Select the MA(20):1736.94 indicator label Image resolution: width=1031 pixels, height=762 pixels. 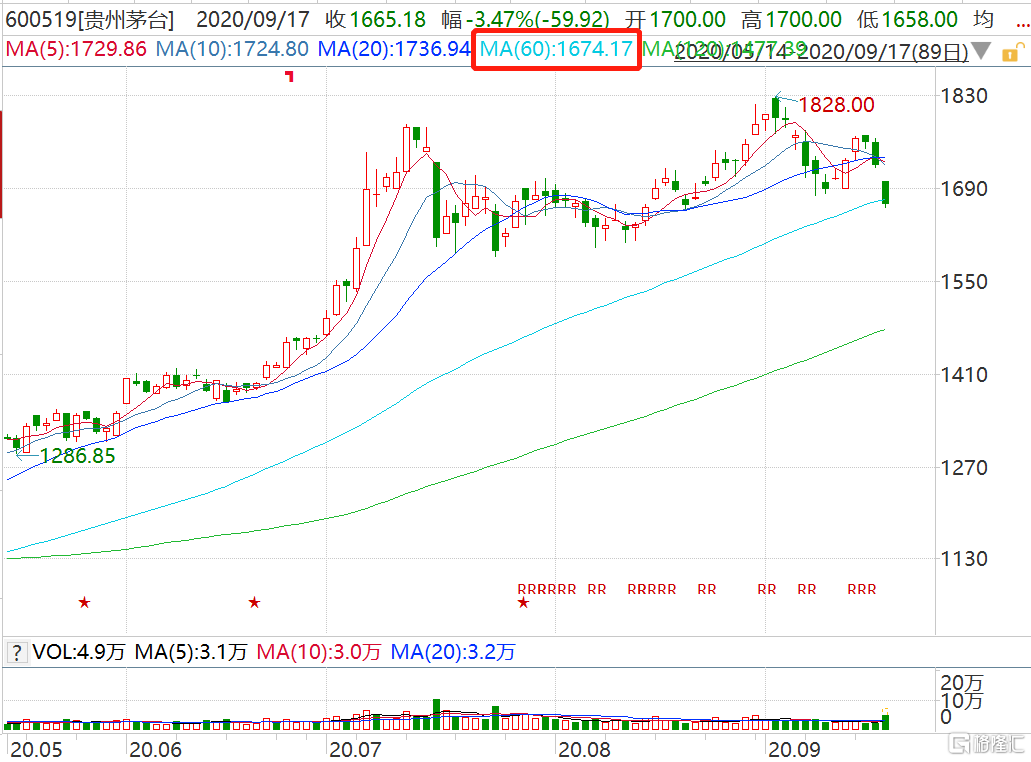(x=394, y=49)
